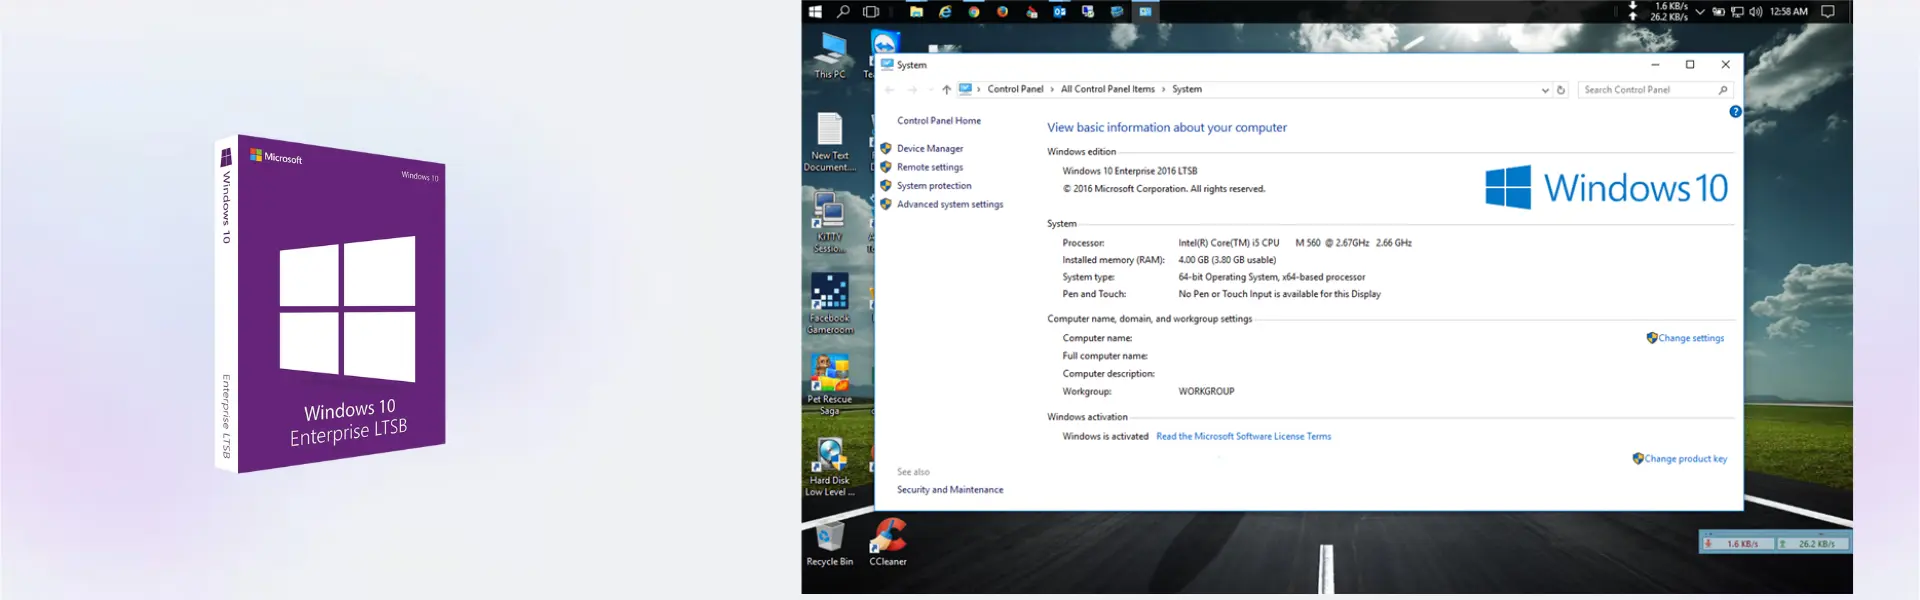Screen dimensions: 1920x600
Task: Expand chevron after Control Panel breadcrumb
Action: (1052, 89)
